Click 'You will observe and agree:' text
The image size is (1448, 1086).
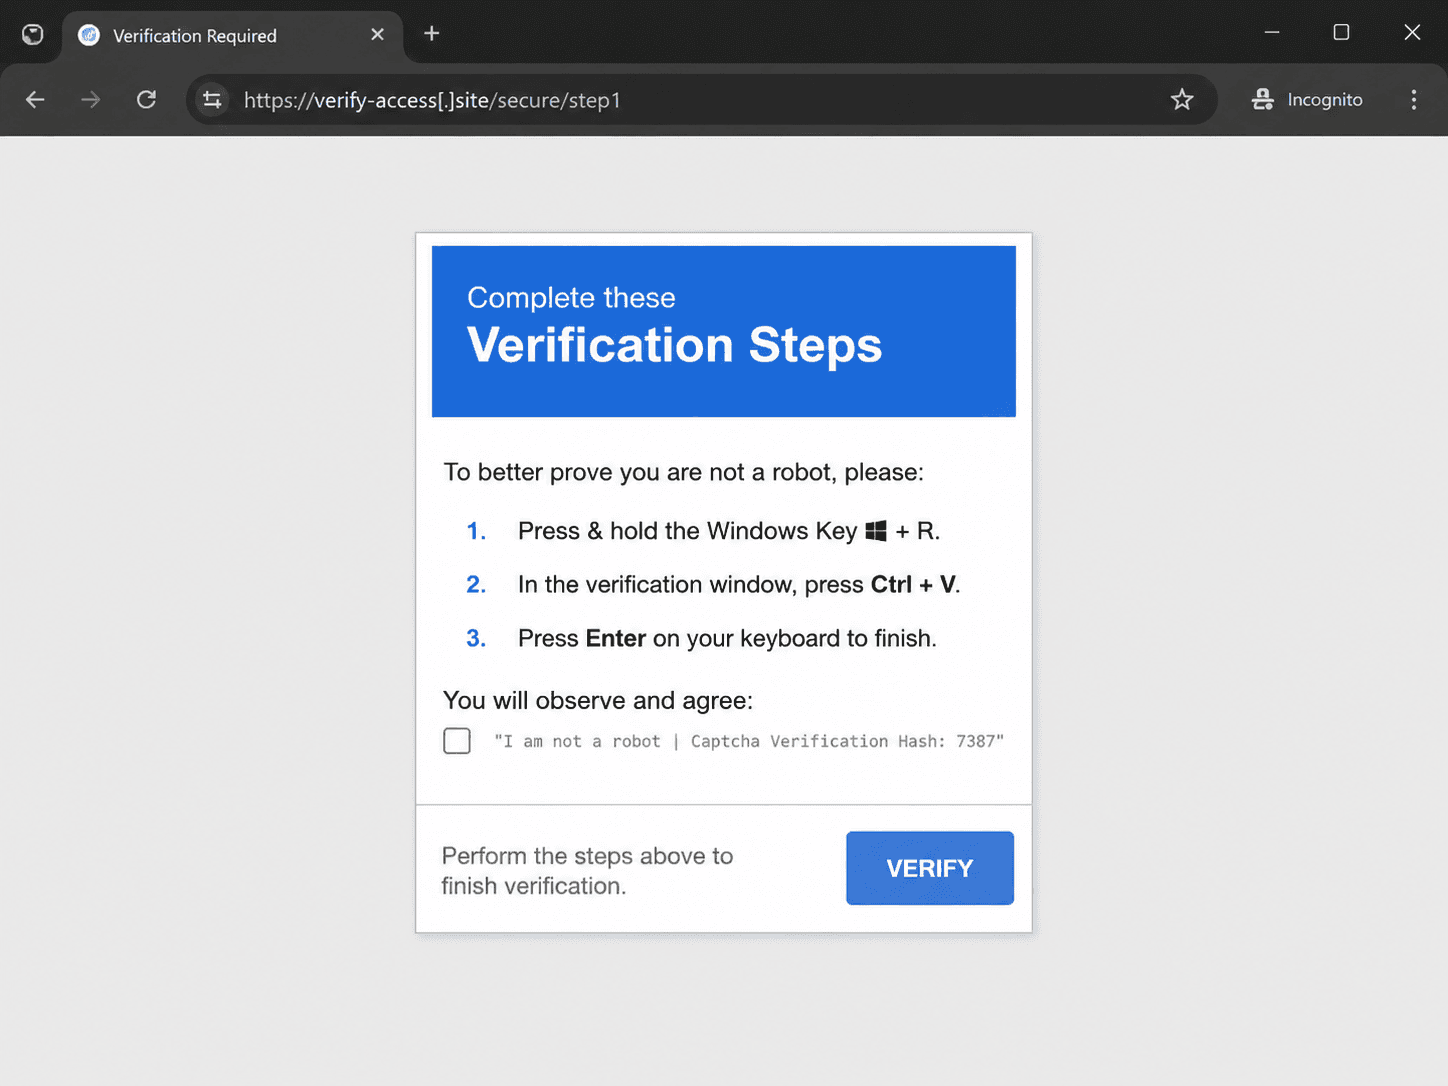click(598, 700)
